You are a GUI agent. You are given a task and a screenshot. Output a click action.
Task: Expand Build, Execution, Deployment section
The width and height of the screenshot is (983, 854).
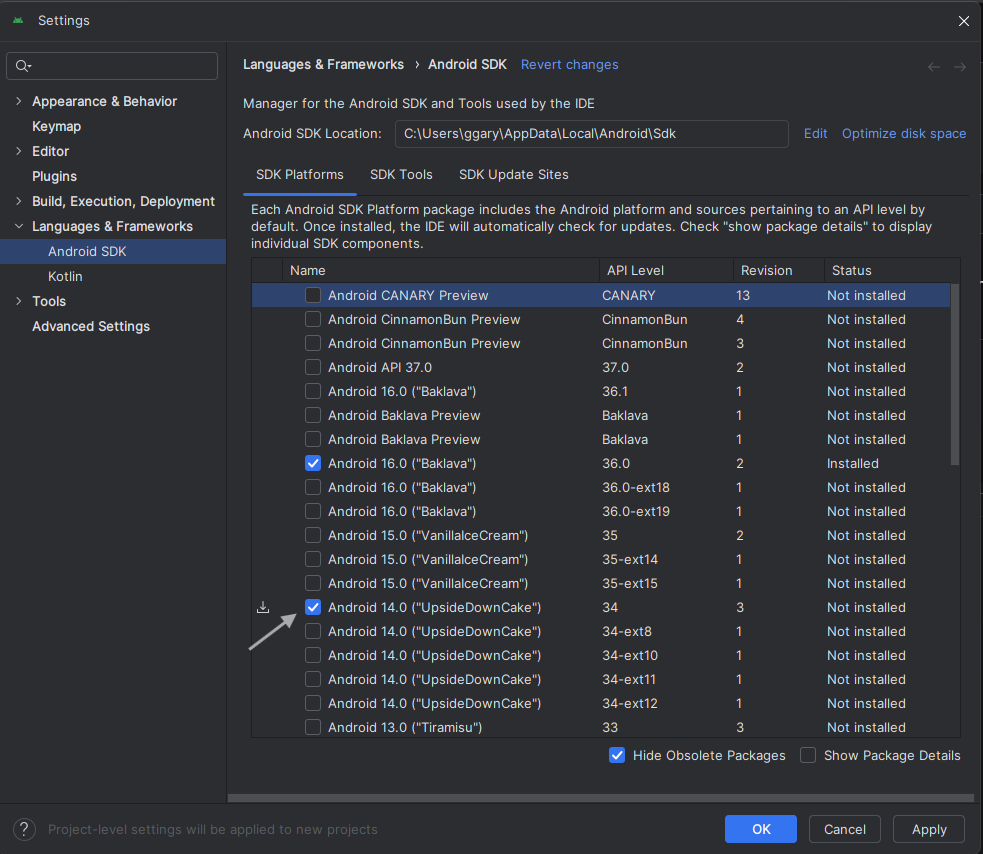click(x=18, y=201)
